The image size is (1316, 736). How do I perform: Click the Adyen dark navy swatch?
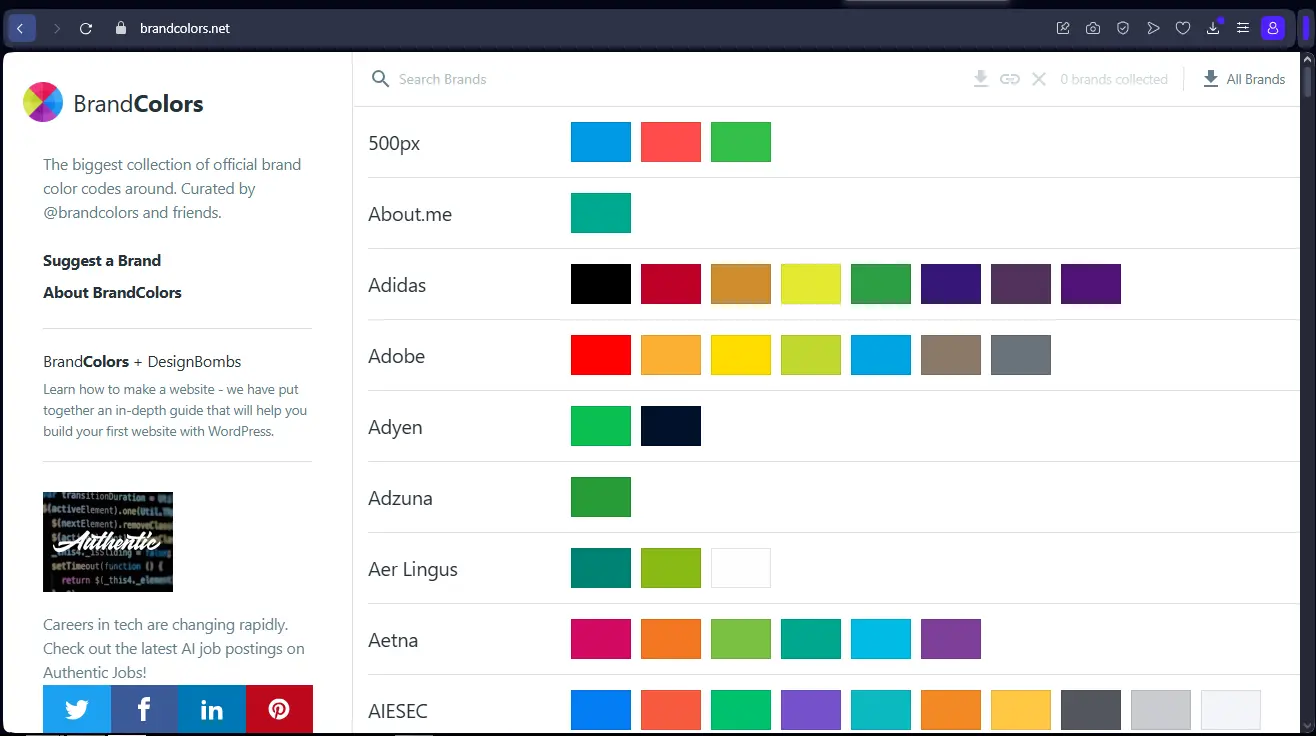(671, 426)
